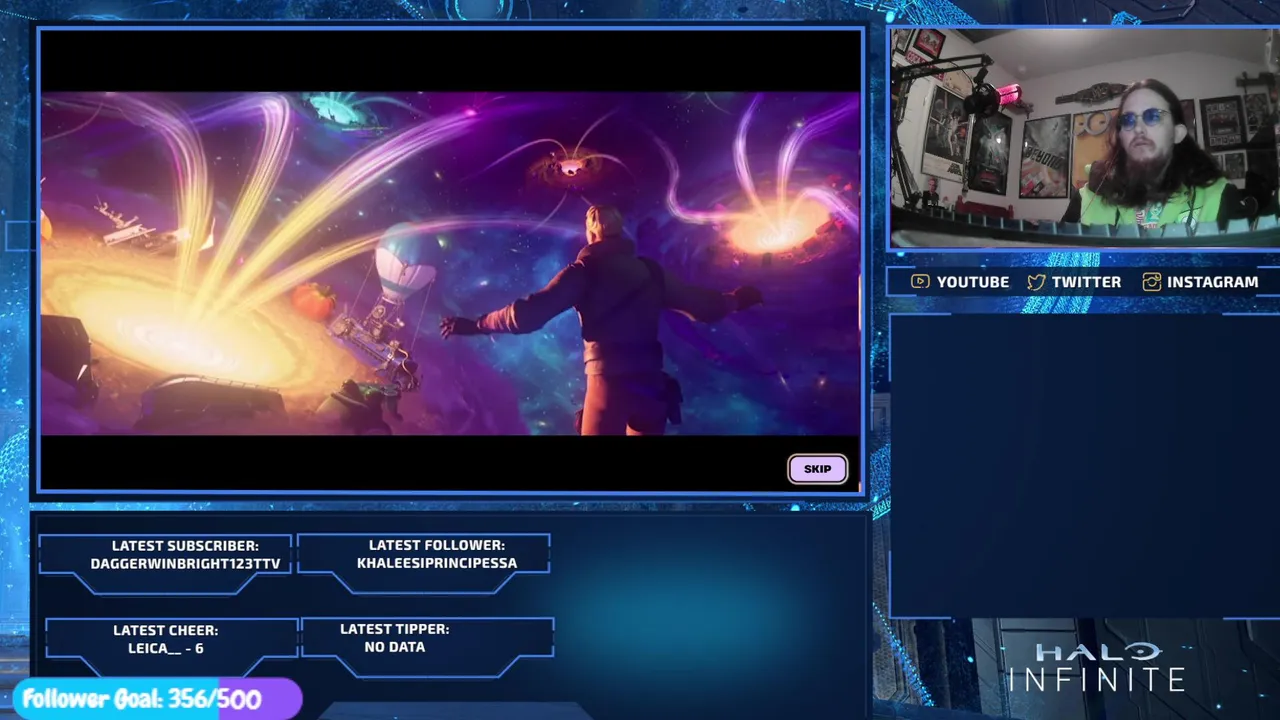Click the streamer webcam feed
This screenshot has height=720, width=1280.
tap(1084, 137)
